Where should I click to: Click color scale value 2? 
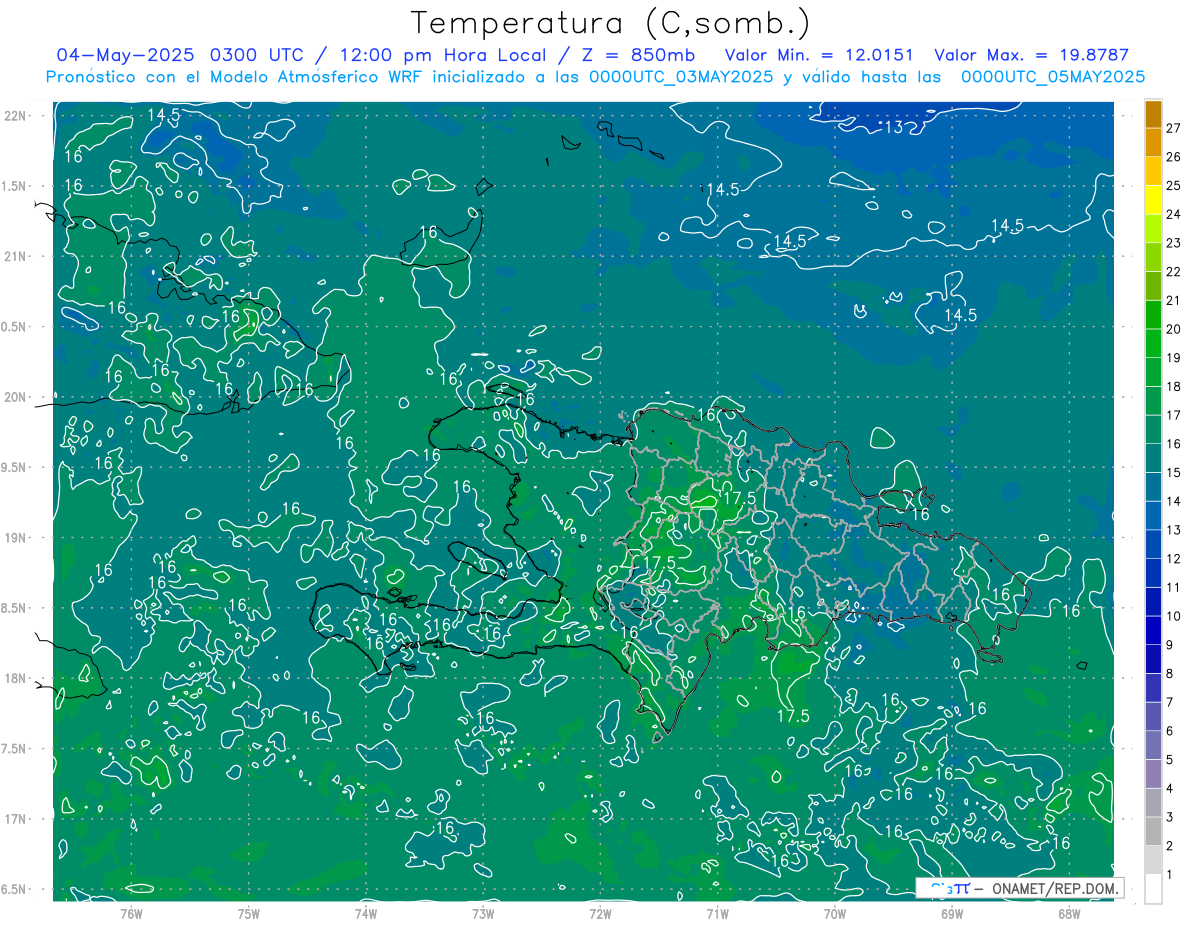point(1170,845)
